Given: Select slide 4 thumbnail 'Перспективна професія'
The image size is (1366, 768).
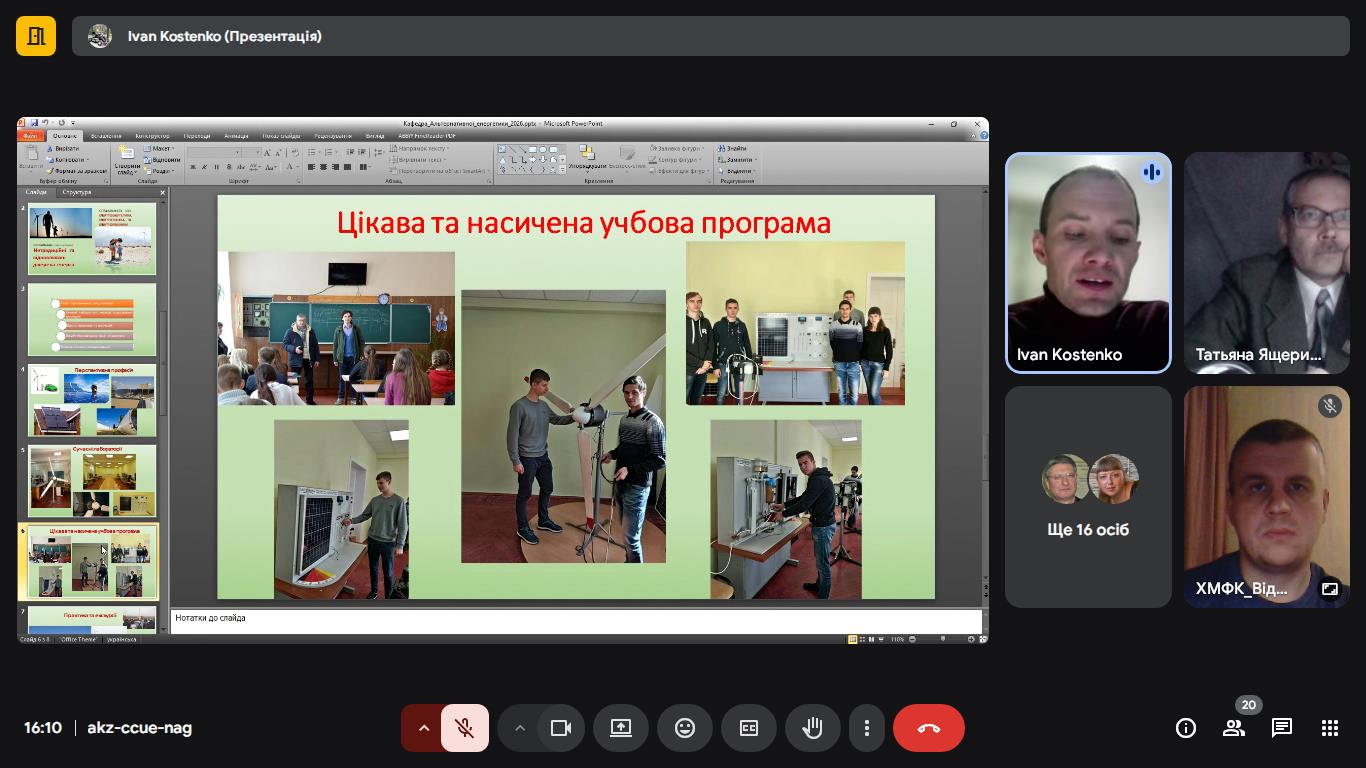Looking at the screenshot, I should click(92, 400).
